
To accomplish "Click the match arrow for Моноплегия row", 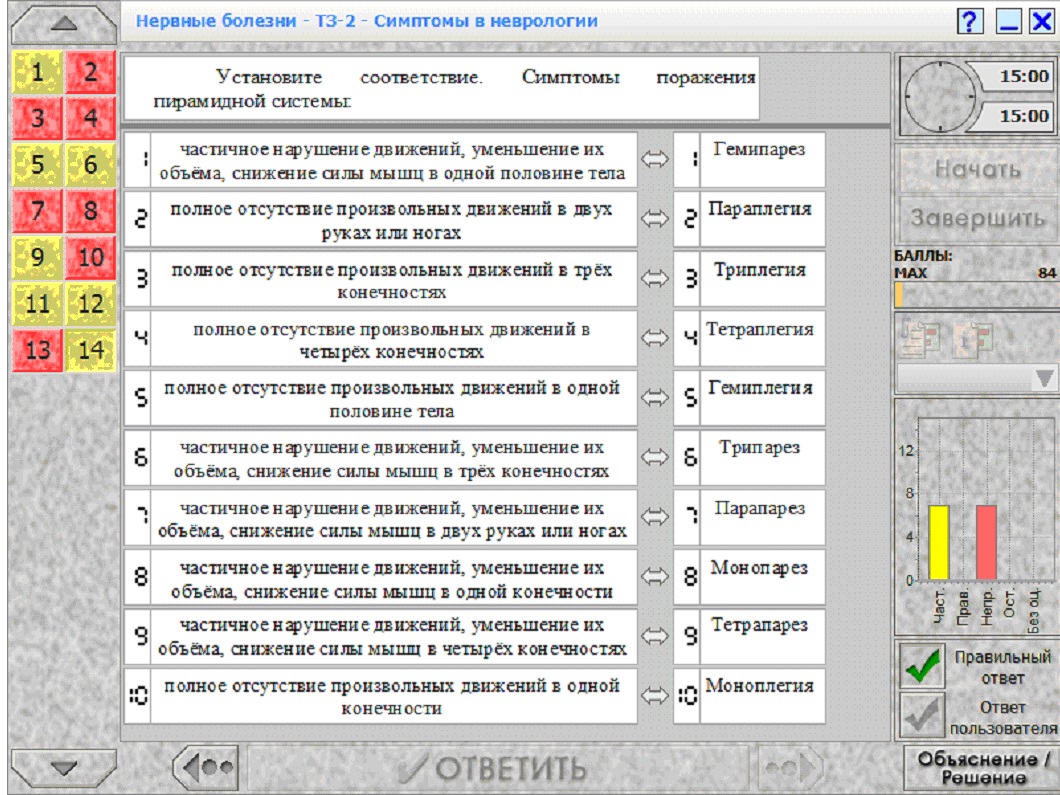I will (x=654, y=695).
